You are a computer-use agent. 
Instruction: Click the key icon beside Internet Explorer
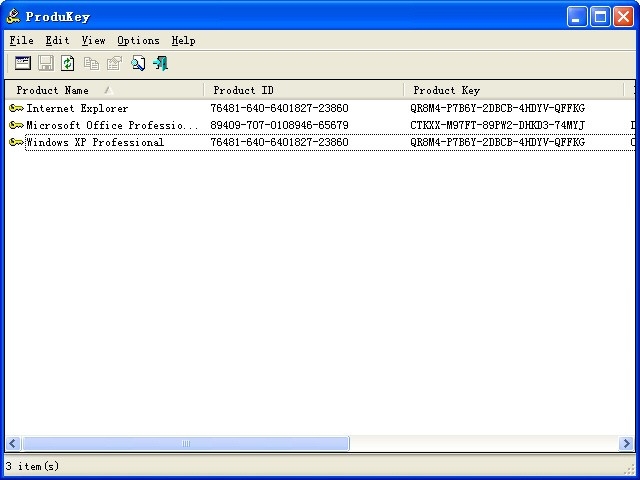pos(16,108)
